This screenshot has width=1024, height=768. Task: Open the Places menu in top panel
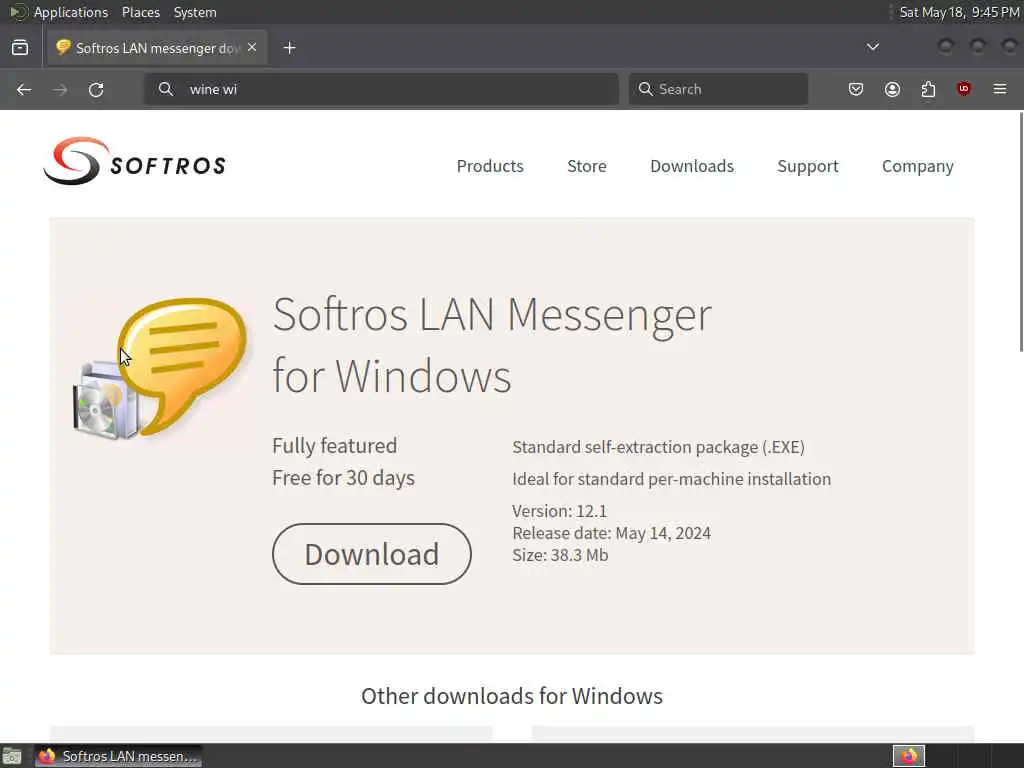pyautogui.click(x=140, y=12)
